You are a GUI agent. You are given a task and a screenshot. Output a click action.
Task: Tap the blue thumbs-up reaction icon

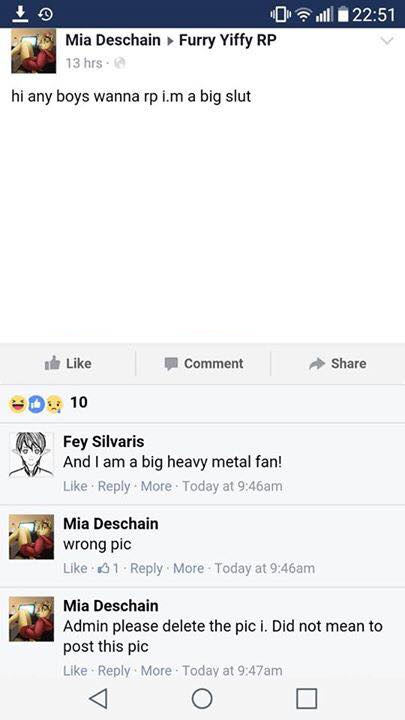36,404
